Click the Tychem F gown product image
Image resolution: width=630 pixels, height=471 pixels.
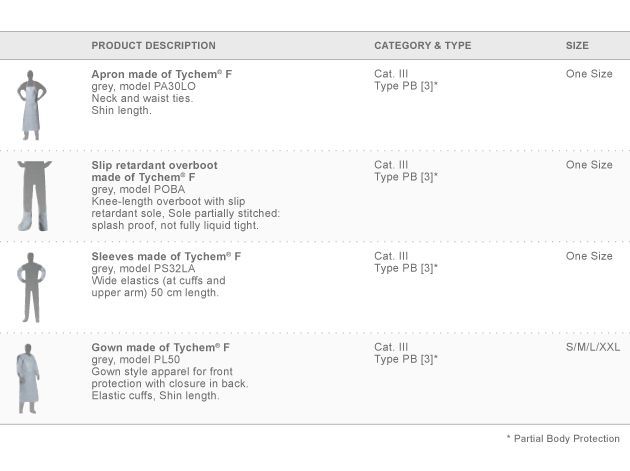pyautogui.click(x=29, y=378)
